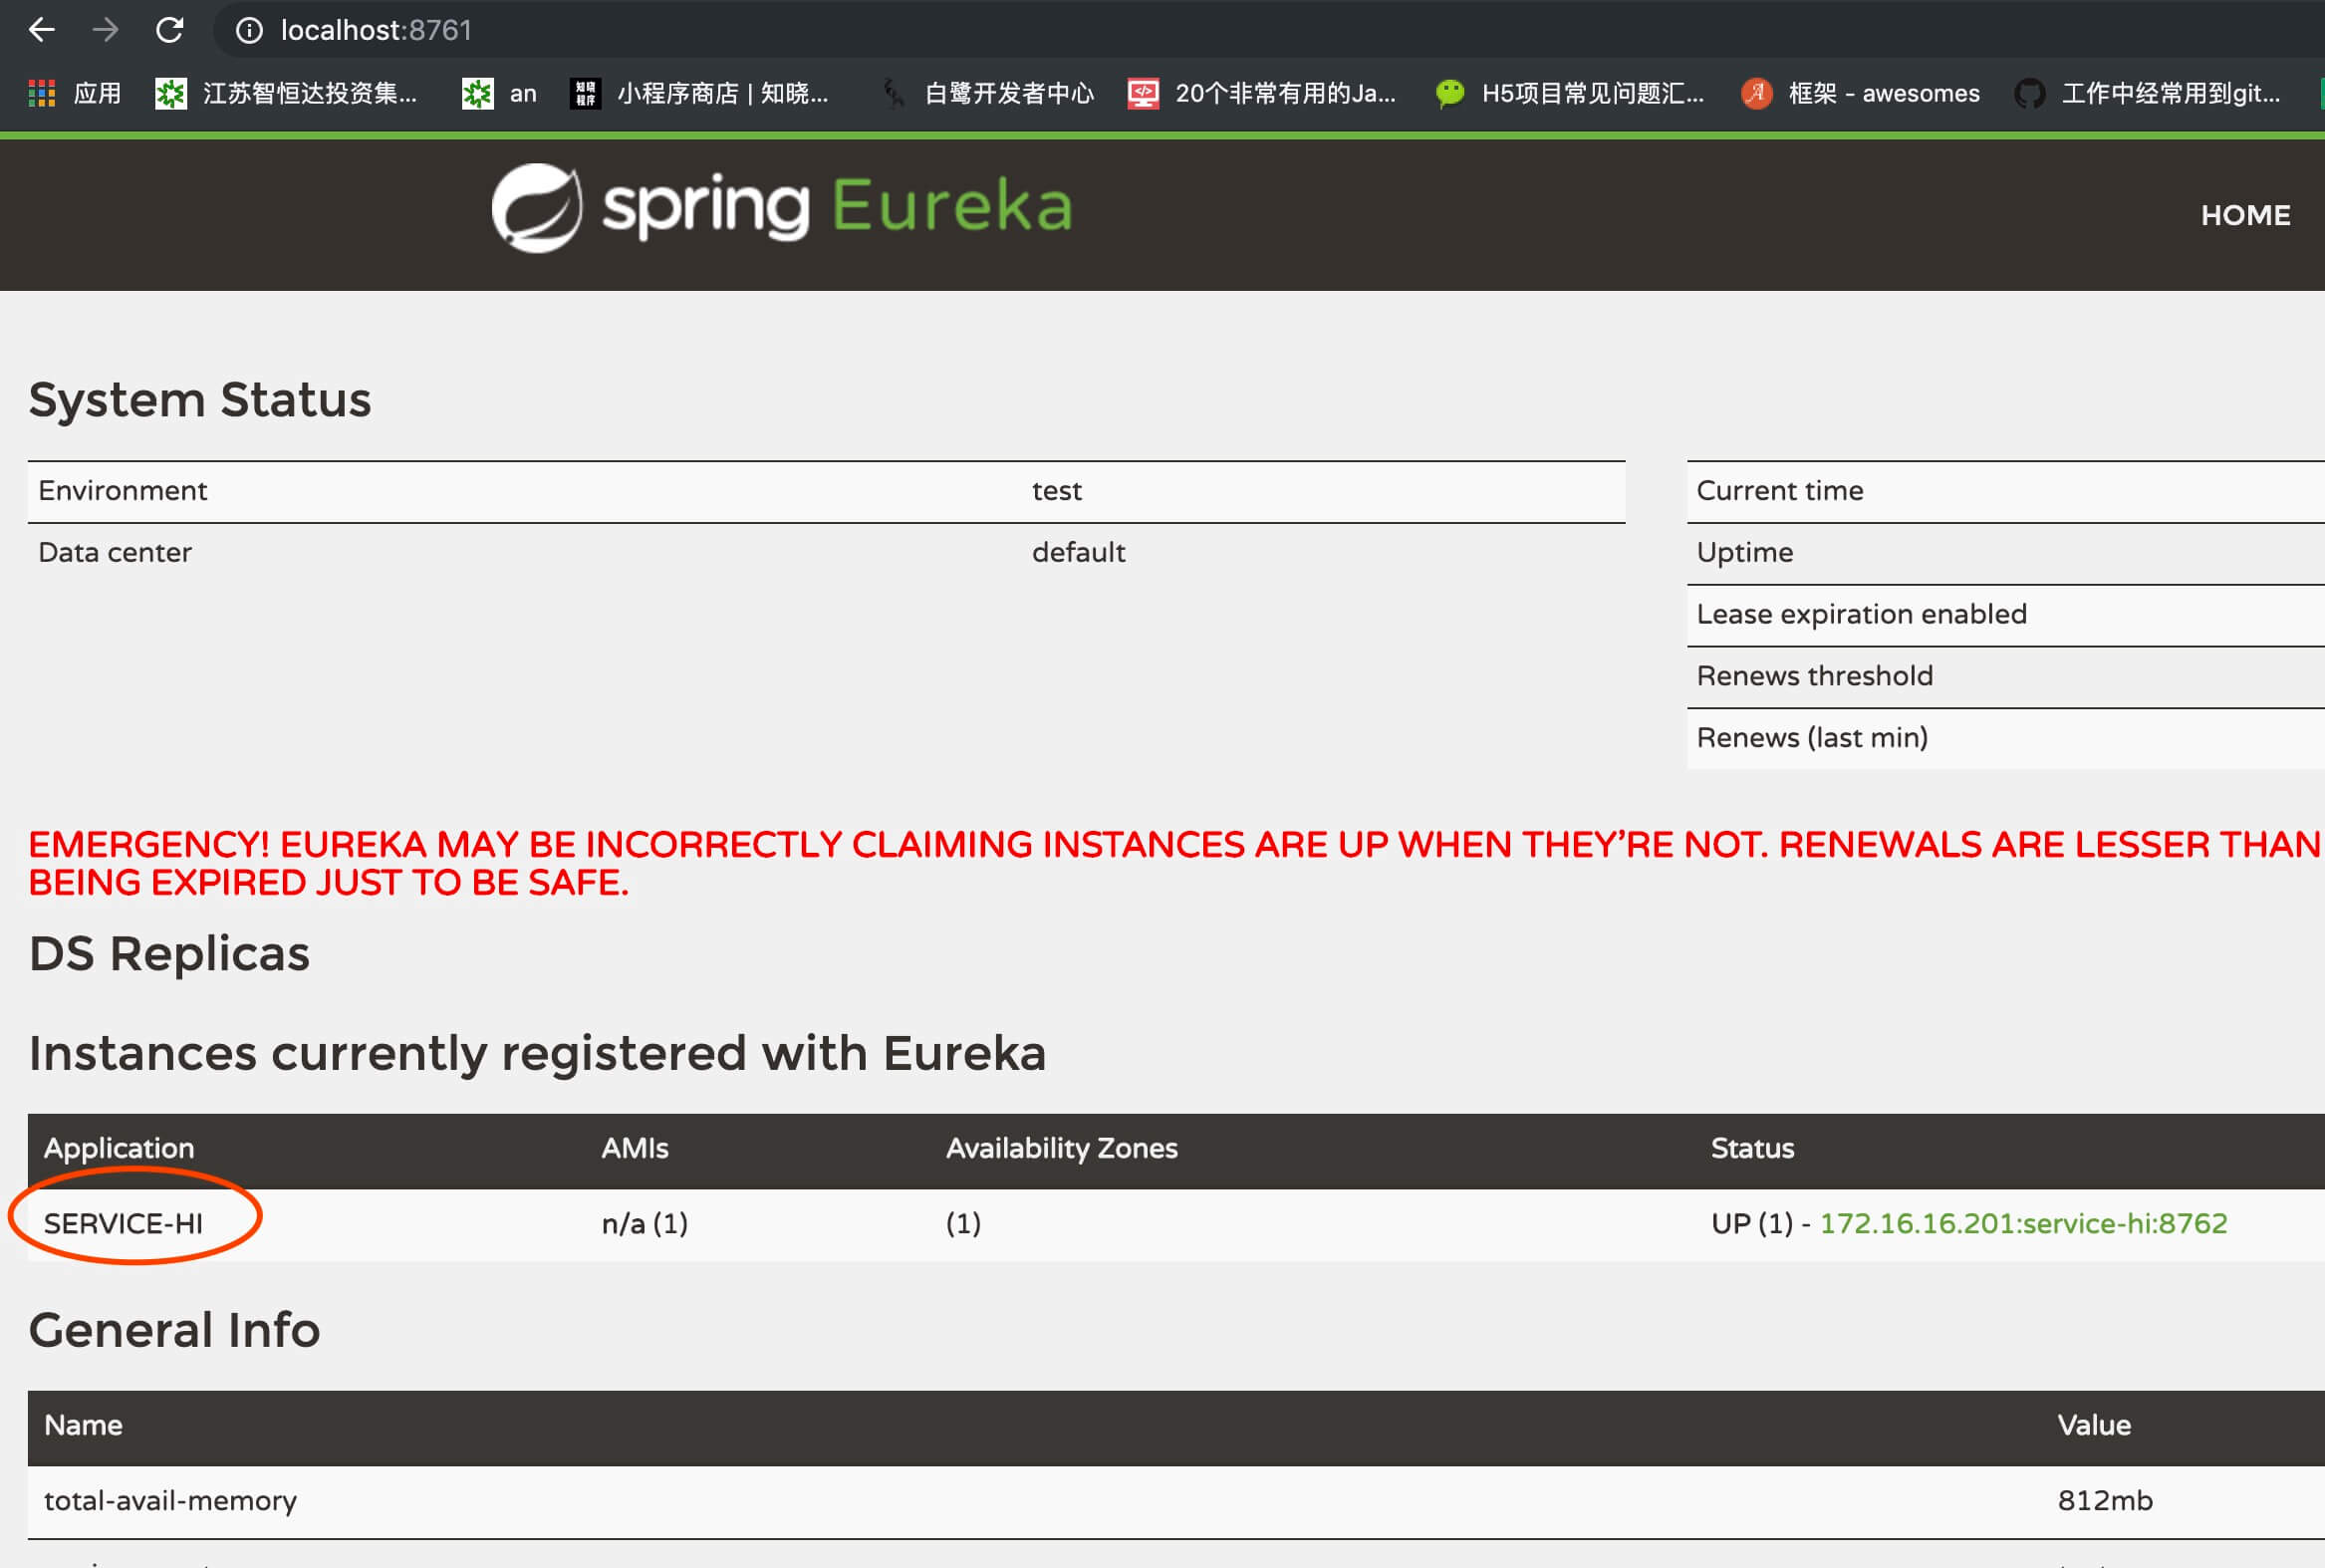Open the 'an' bookmark
The height and width of the screenshot is (1568, 2325).
(499, 93)
